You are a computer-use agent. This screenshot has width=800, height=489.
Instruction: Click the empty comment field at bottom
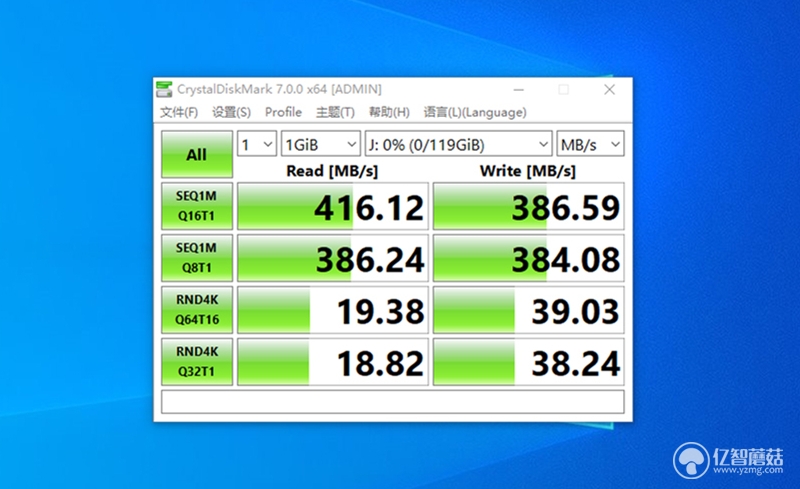point(392,402)
